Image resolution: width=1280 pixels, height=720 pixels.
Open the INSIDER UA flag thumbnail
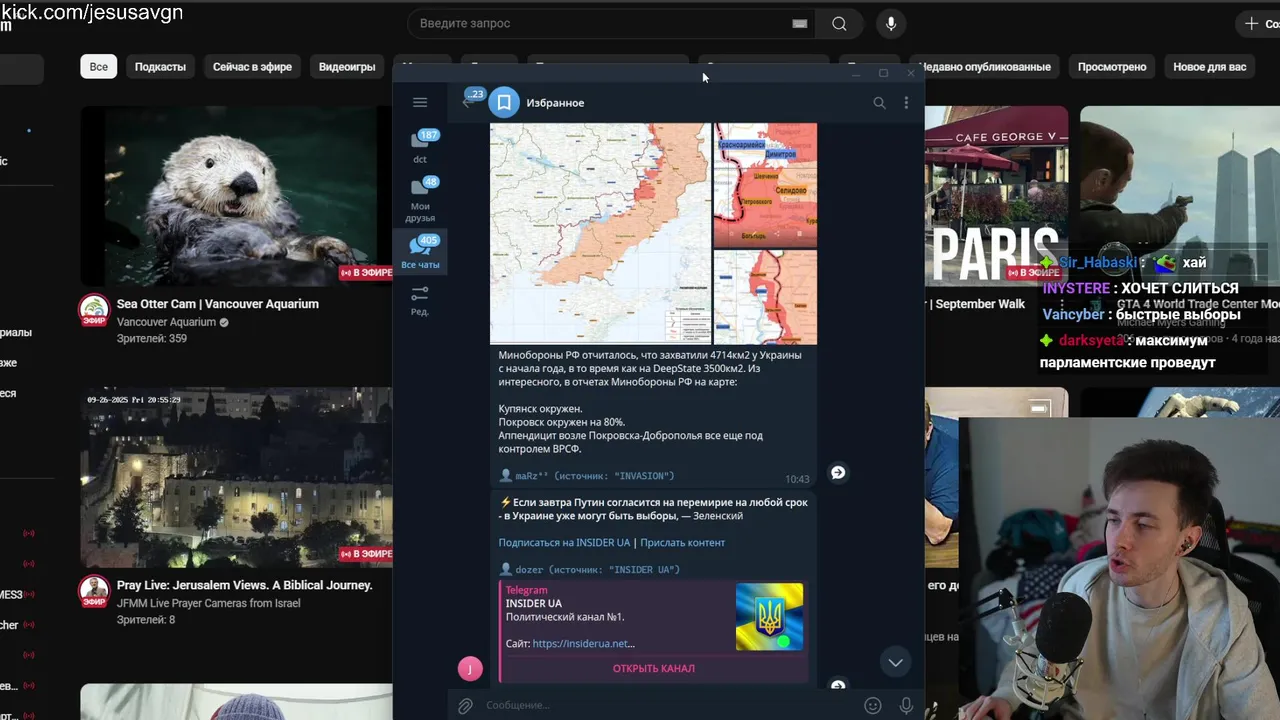(x=769, y=617)
